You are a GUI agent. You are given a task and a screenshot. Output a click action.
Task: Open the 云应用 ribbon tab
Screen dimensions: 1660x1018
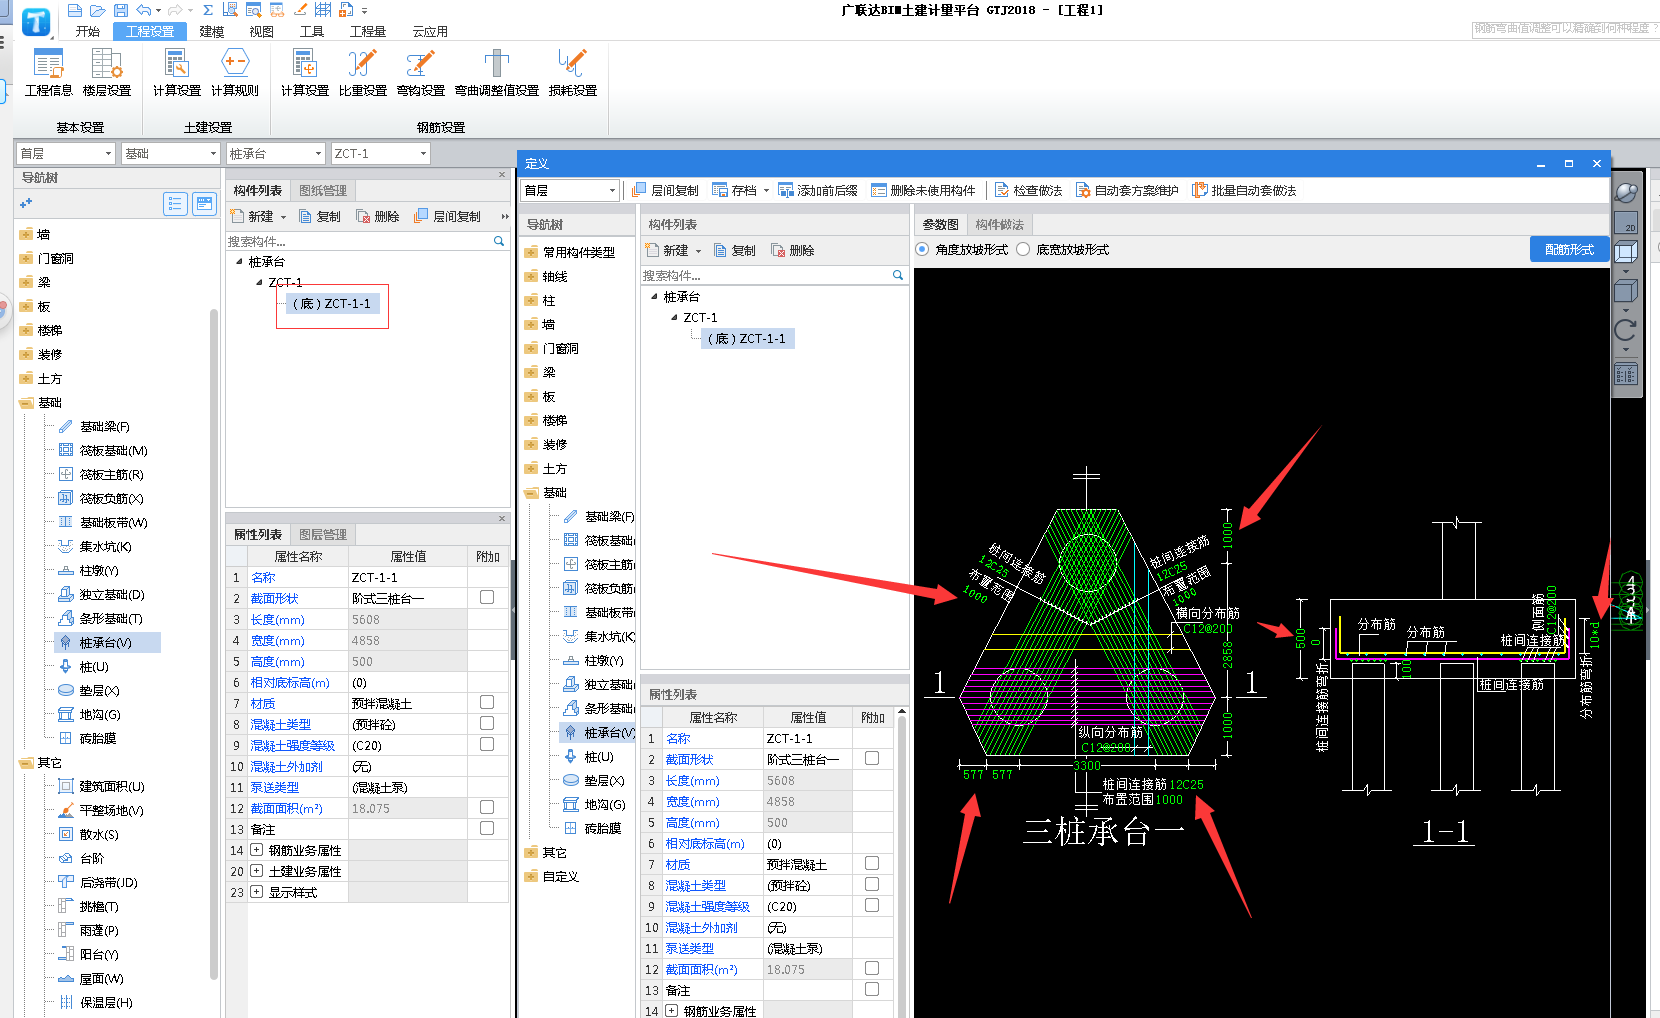[x=430, y=31]
